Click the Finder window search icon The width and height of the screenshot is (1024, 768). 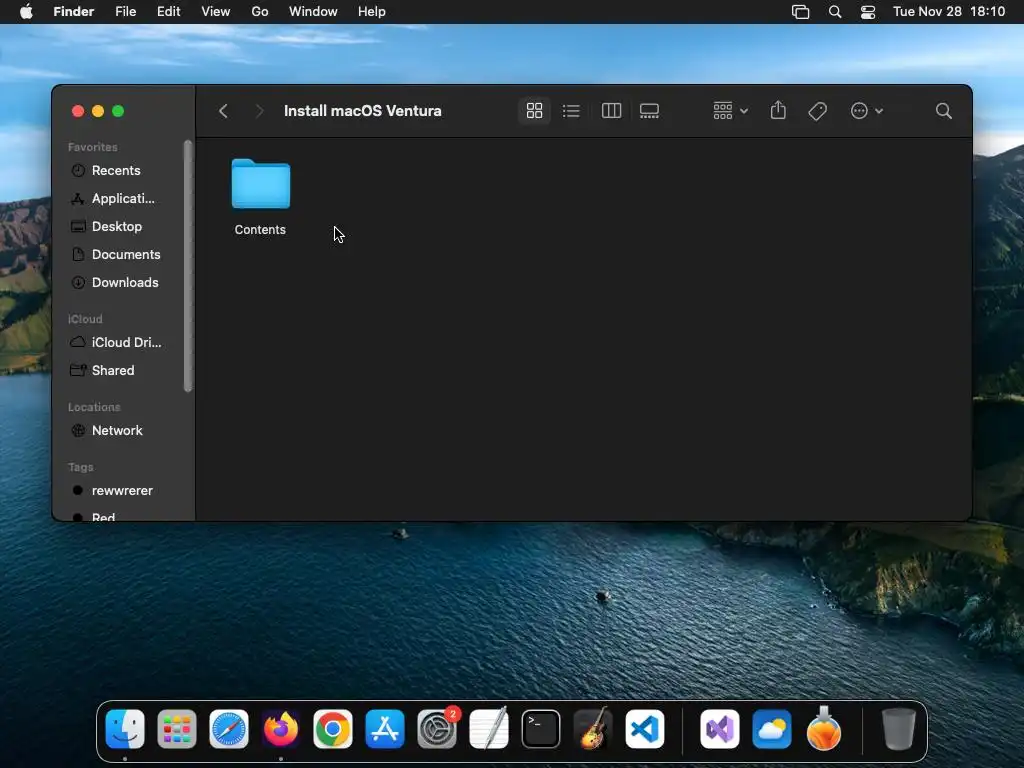(x=944, y=111)
